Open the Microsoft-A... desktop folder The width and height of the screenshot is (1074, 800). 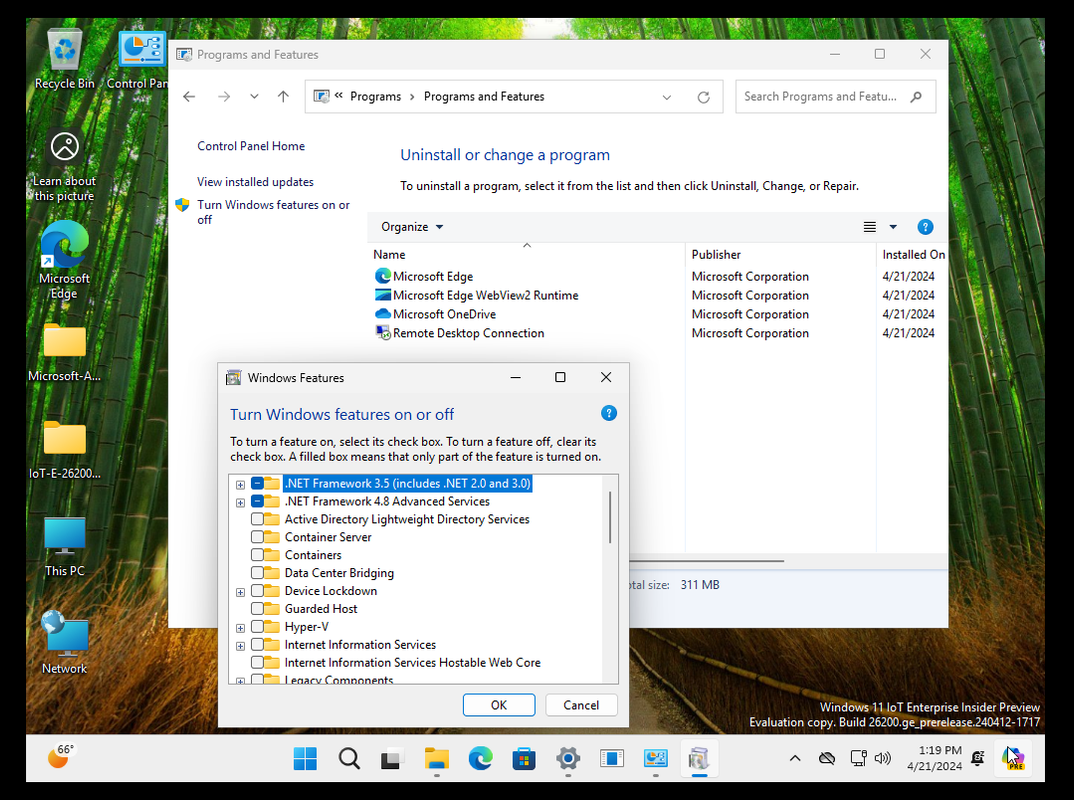[x=64, y=352]
